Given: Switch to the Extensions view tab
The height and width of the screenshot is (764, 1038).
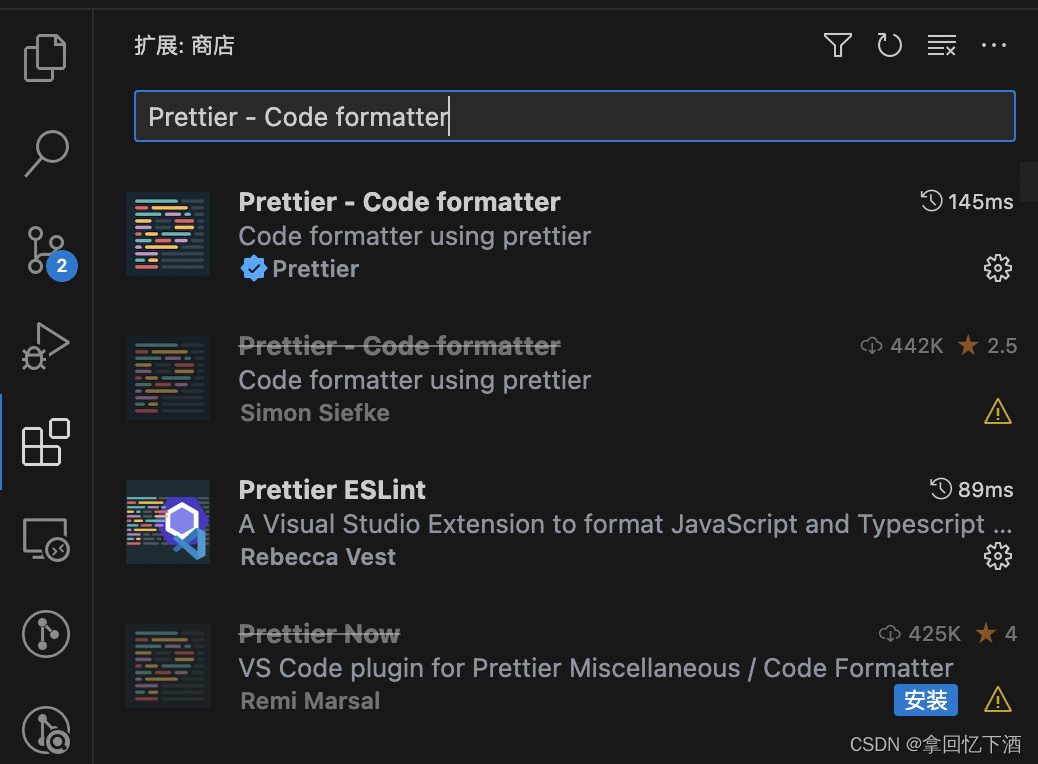Looking at the screenshot, I should tap(45, 441).
